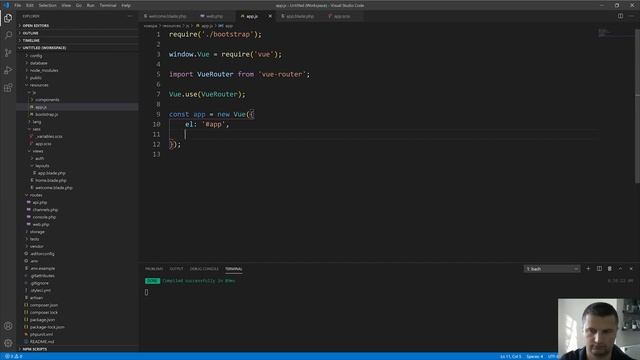
Task: Open README.md in the file tree
Action: (42, 342)
